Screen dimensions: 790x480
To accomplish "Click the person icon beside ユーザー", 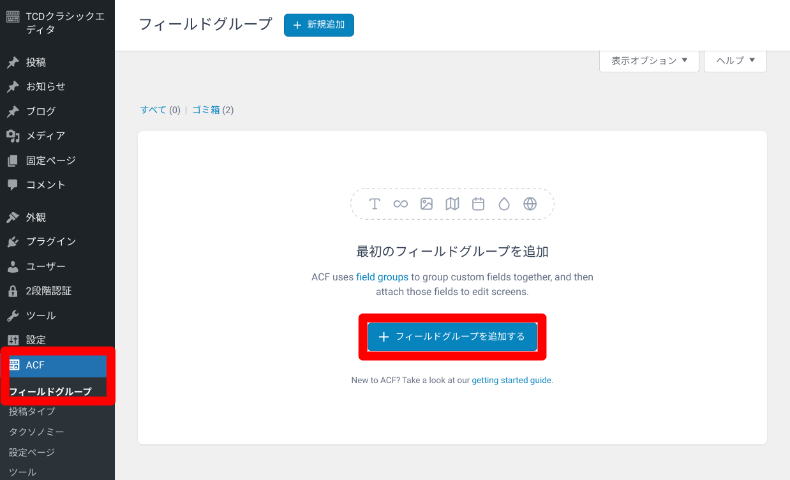I will (x=13, y=266).
